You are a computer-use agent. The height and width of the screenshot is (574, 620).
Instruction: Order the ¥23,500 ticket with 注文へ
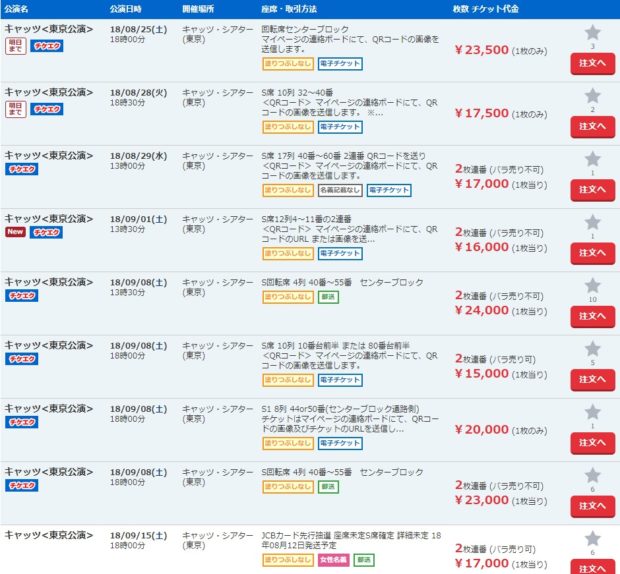click(592, 63)
